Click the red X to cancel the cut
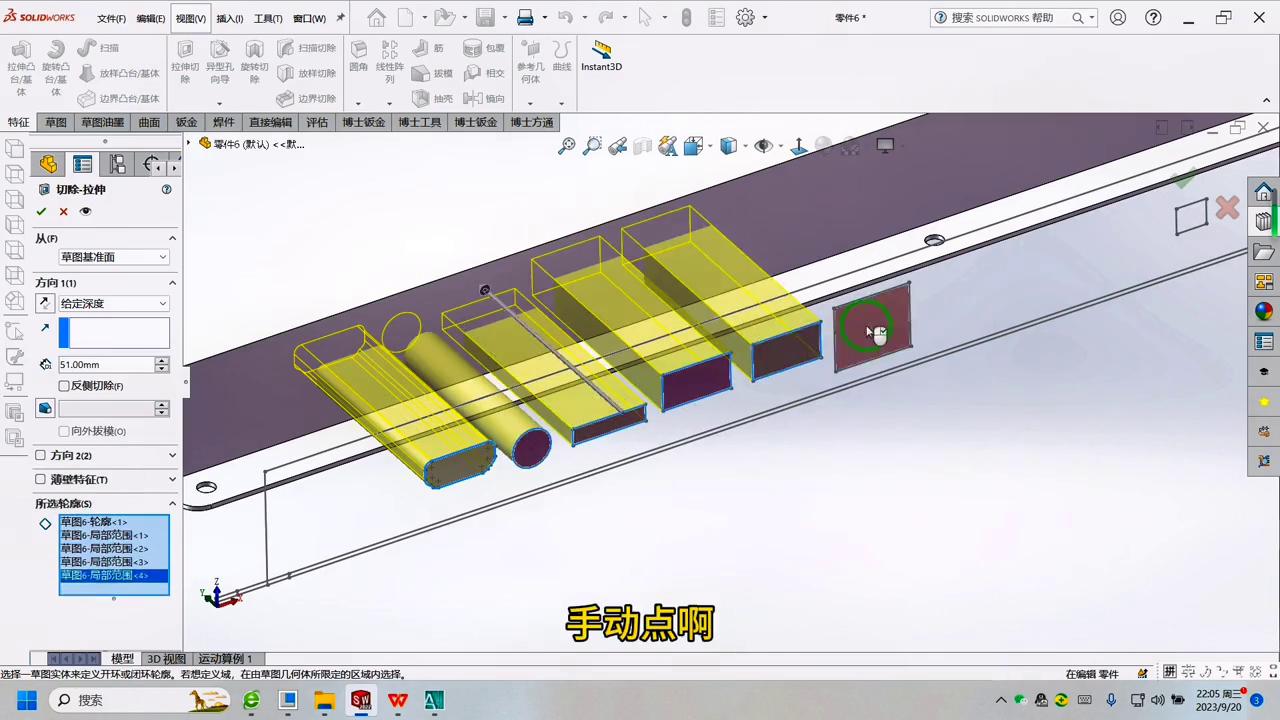Viewport: 1280px width, 720px height. pyautogui.click(x=63, y=211)
